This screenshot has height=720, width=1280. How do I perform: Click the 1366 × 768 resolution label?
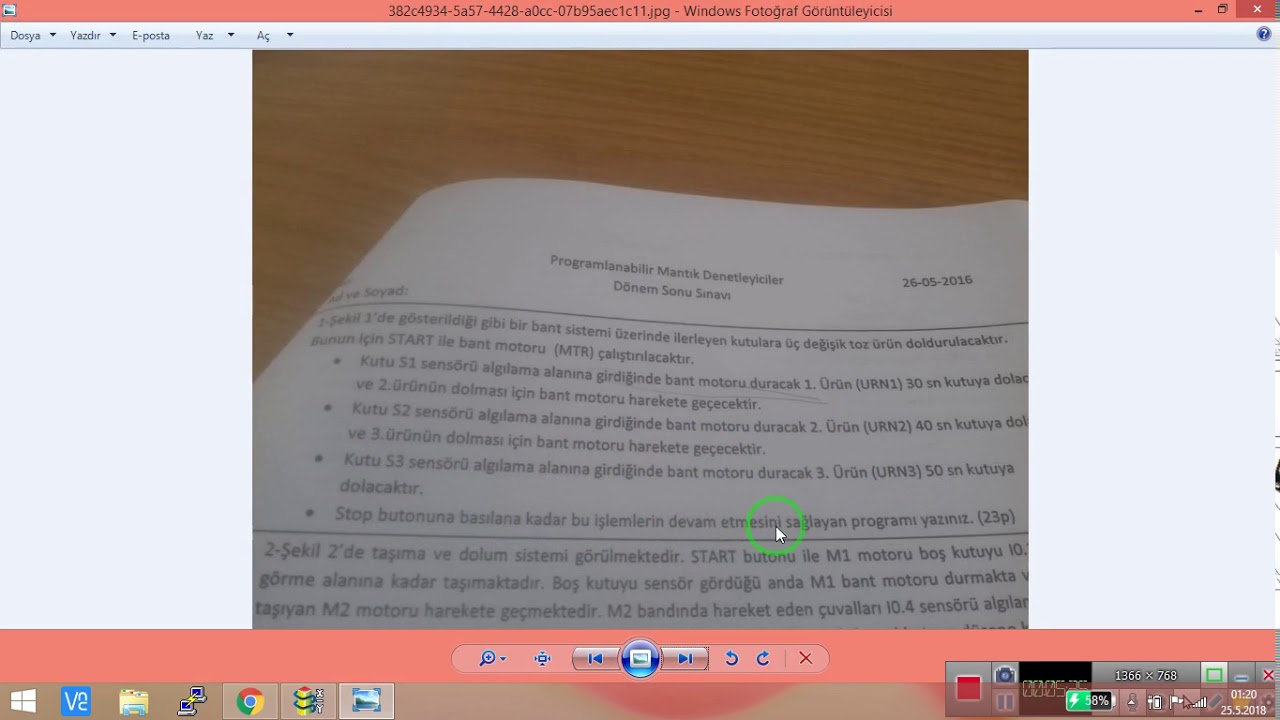pyautogui.click(x=1146, y=676)
